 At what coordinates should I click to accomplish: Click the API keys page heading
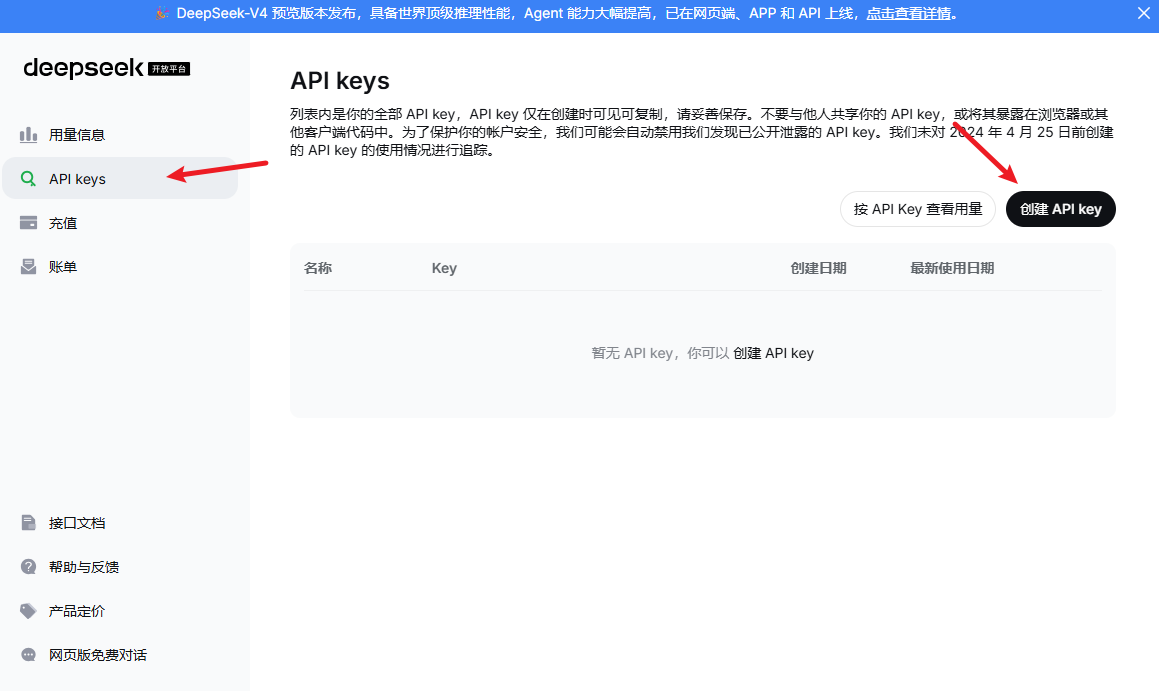point(340,81)
